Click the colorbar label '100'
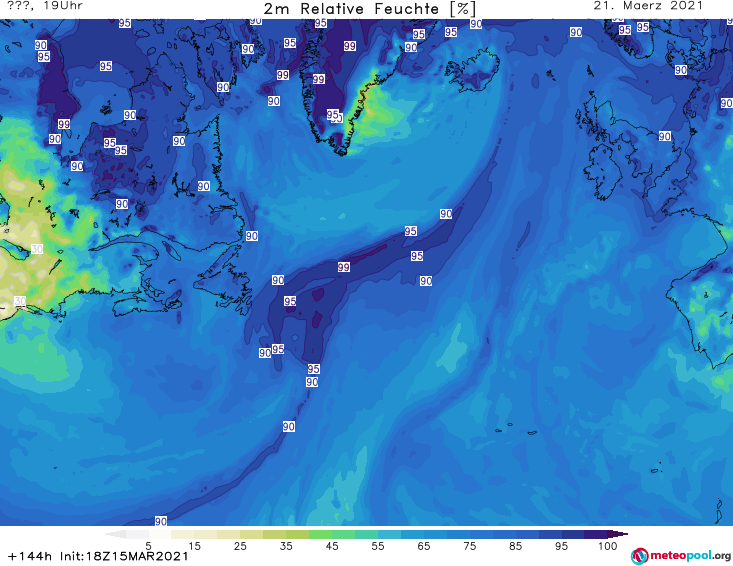Image resolution: width=733 pixels, height=566 pixels. tap(608, 546)
